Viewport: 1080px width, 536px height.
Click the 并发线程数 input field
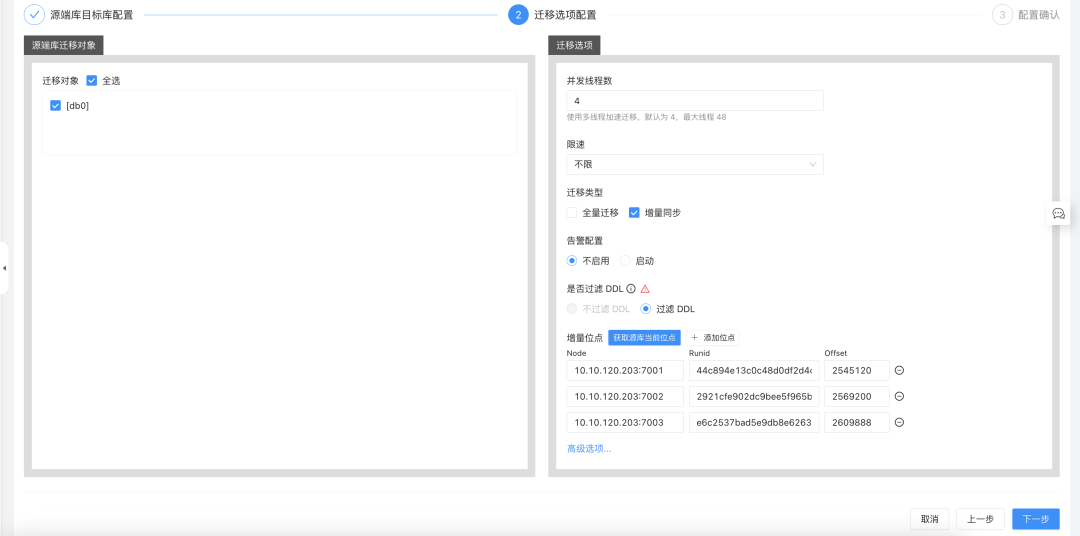pyautogui.click(x=695, y=101)
